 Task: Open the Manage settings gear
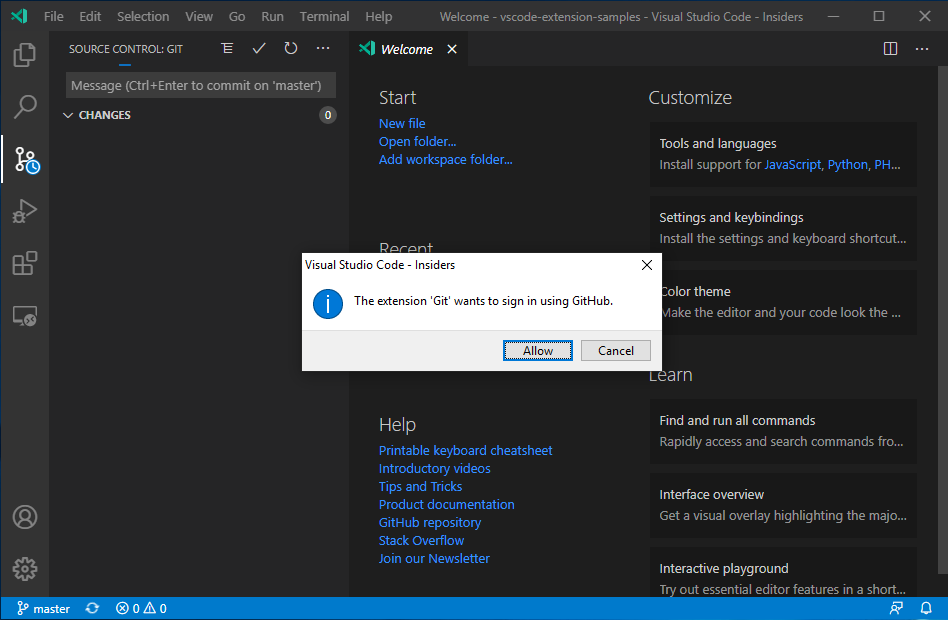coord(24,569)
